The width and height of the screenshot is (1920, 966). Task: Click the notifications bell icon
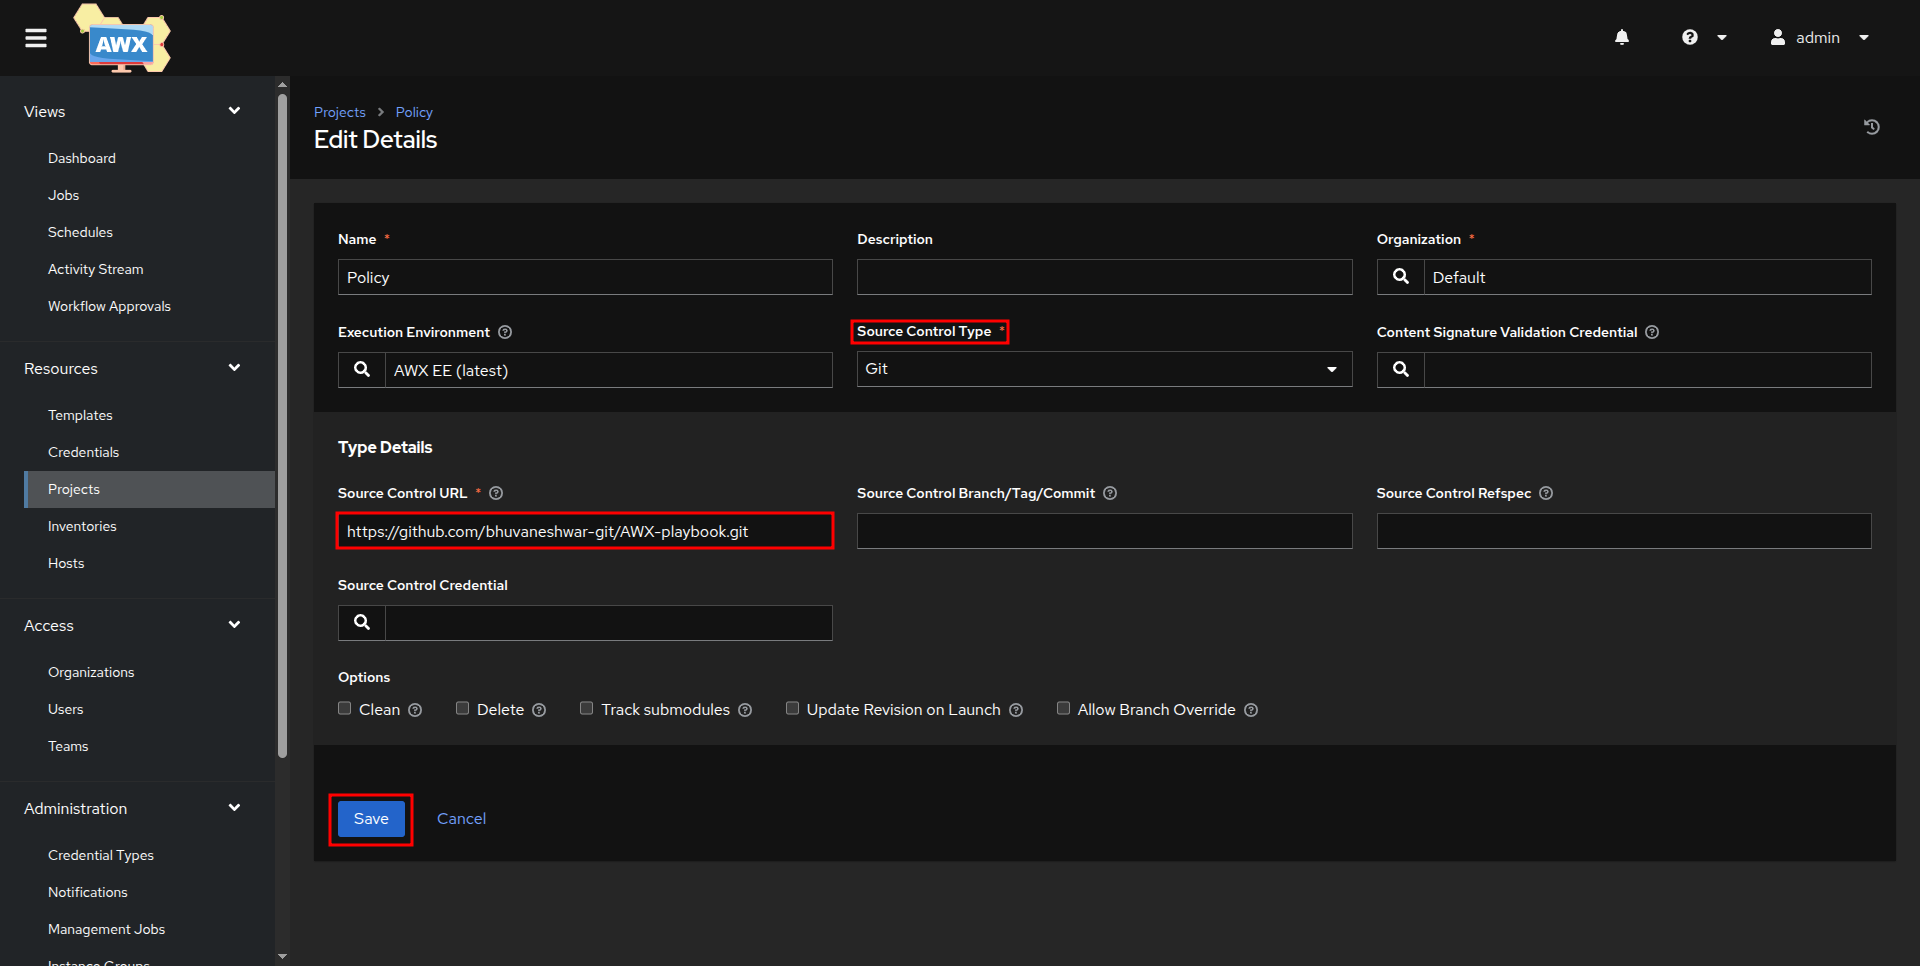tap(1622, 38)
